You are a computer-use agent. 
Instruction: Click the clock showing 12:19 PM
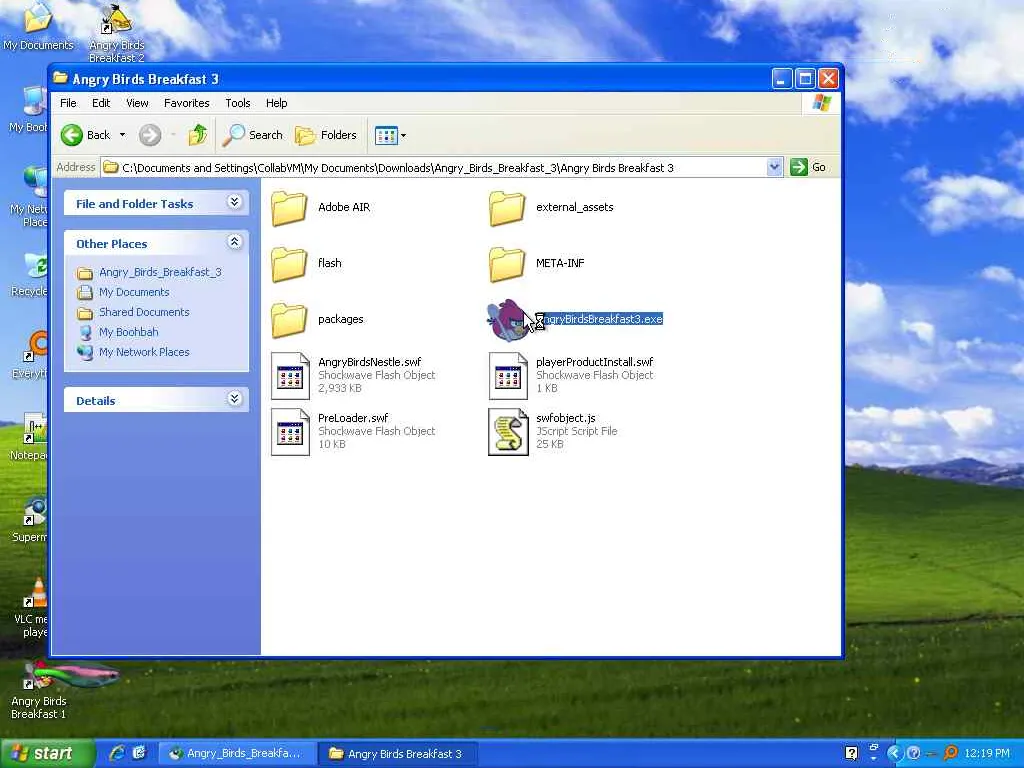click(x=987, y=754)
